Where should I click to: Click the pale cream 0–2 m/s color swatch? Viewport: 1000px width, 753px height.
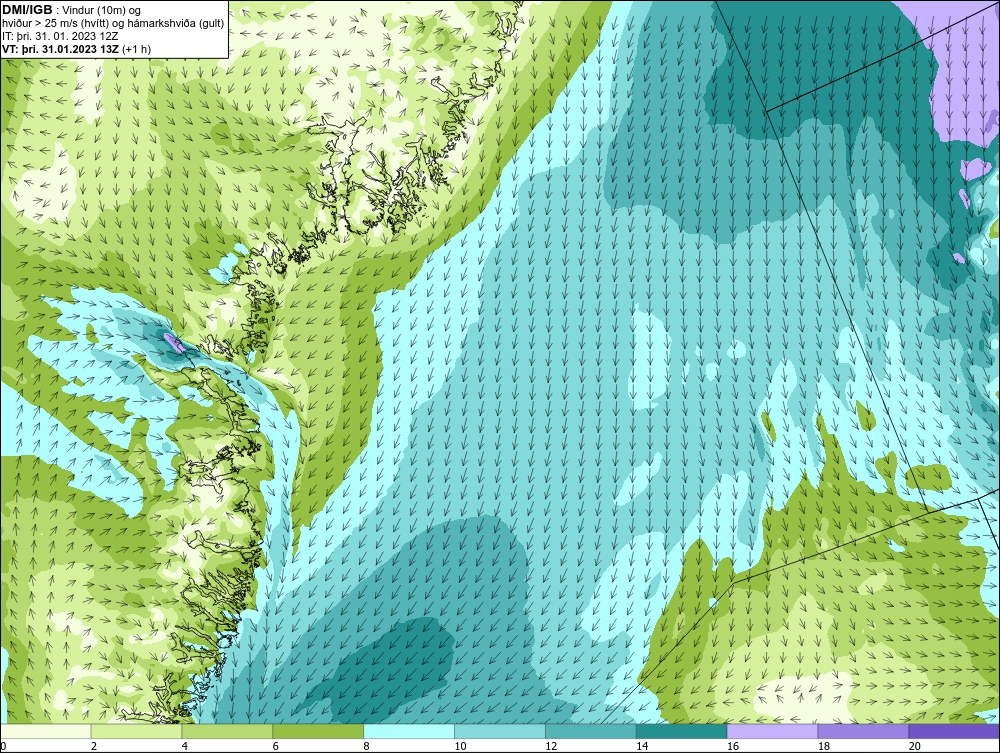point(46,731)
